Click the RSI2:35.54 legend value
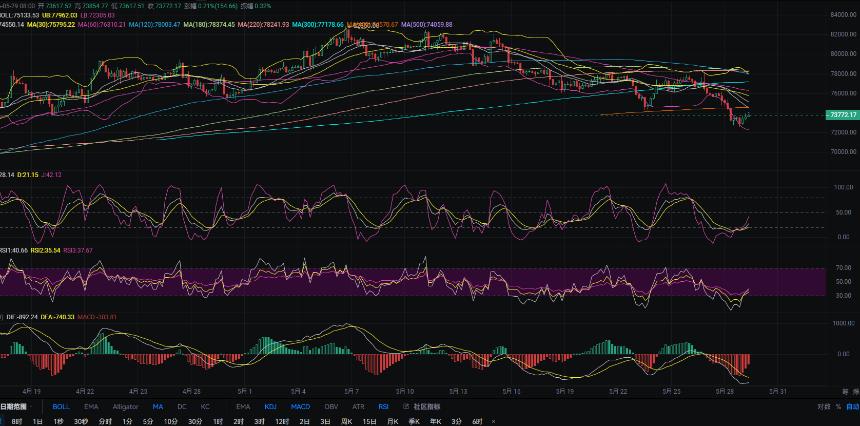 click(x=46, y=250)
